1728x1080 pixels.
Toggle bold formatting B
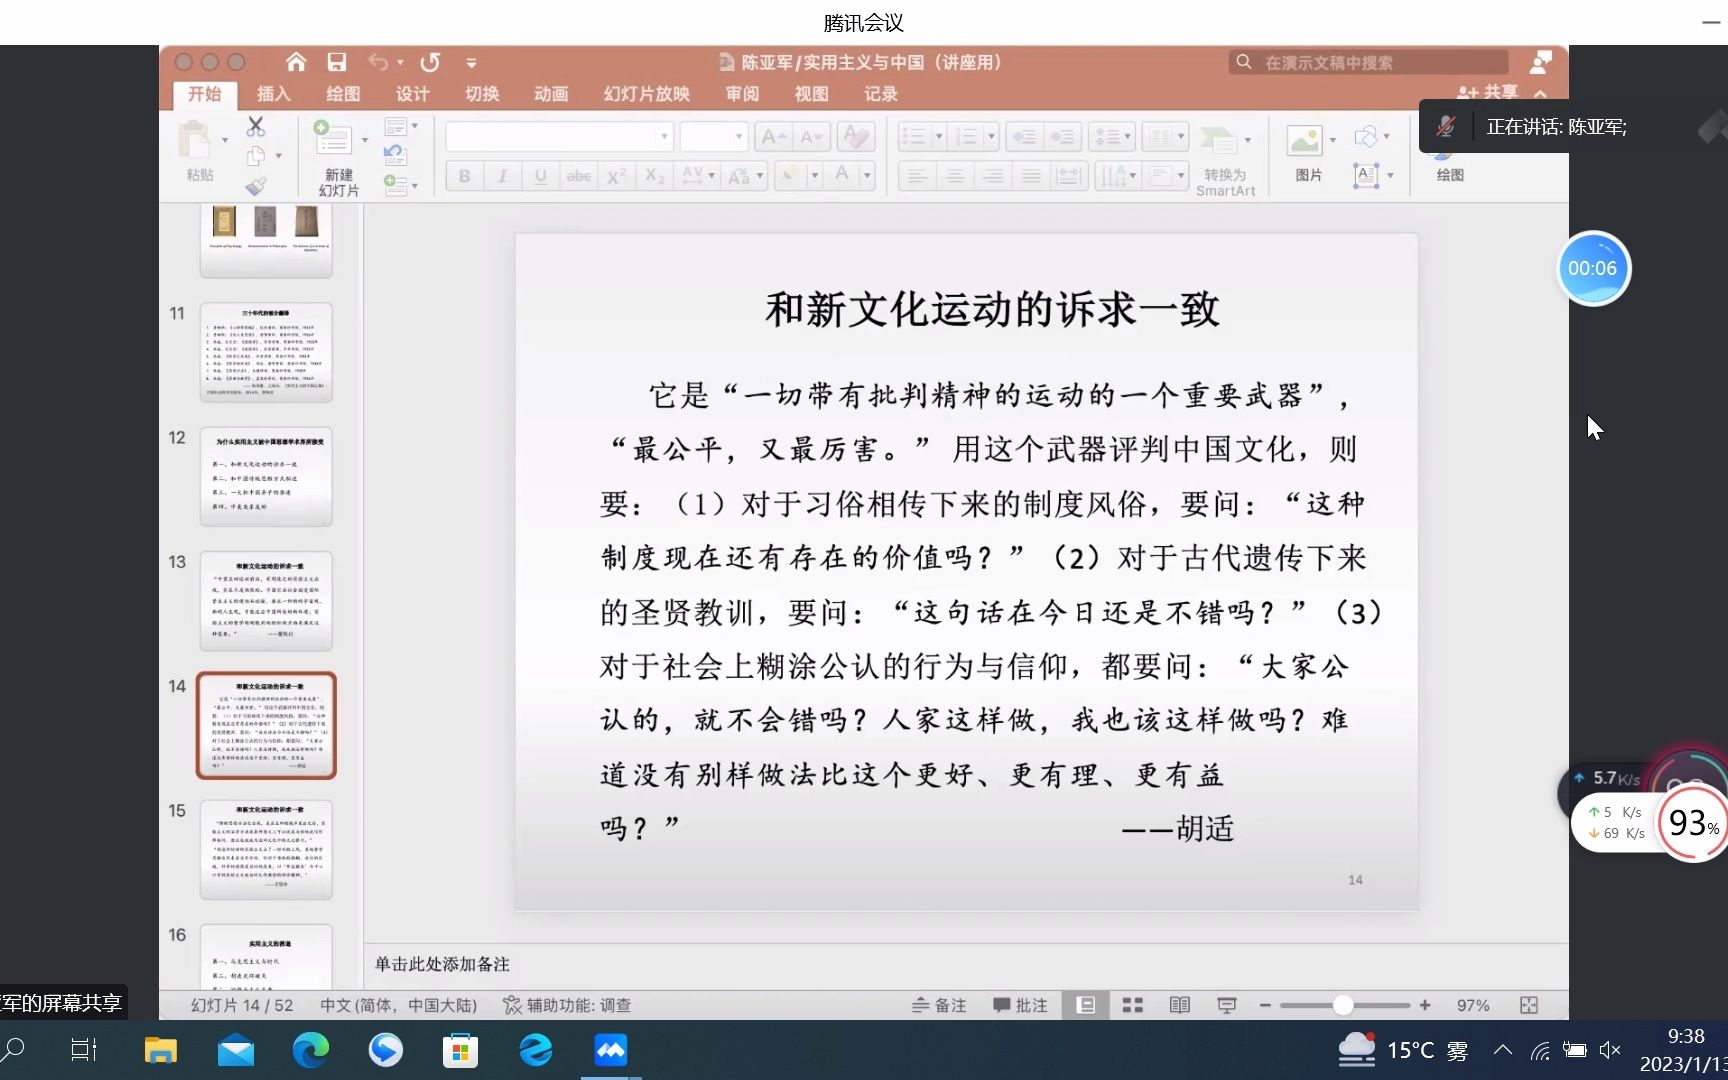tap(465, 176)
